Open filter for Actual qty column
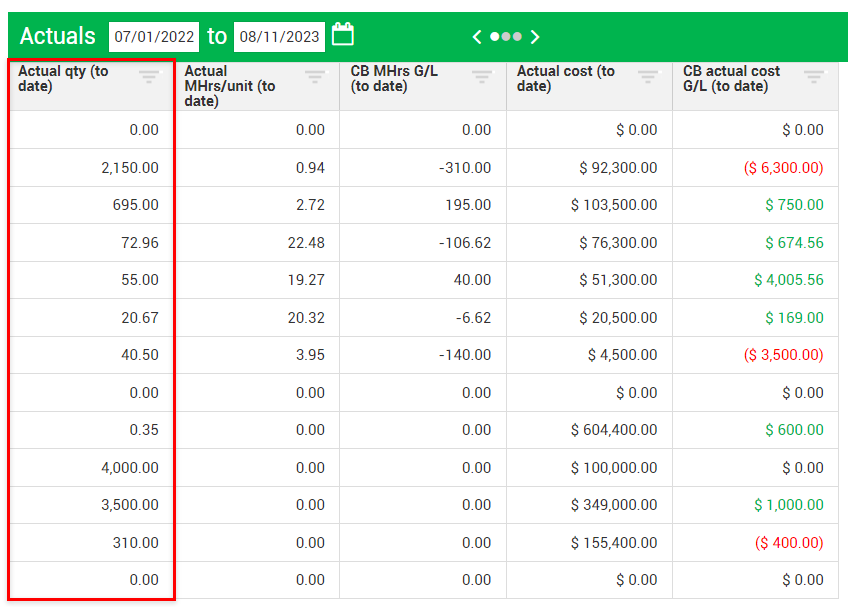Viewport: 848px width, 607px height. [x=149, y=76]
